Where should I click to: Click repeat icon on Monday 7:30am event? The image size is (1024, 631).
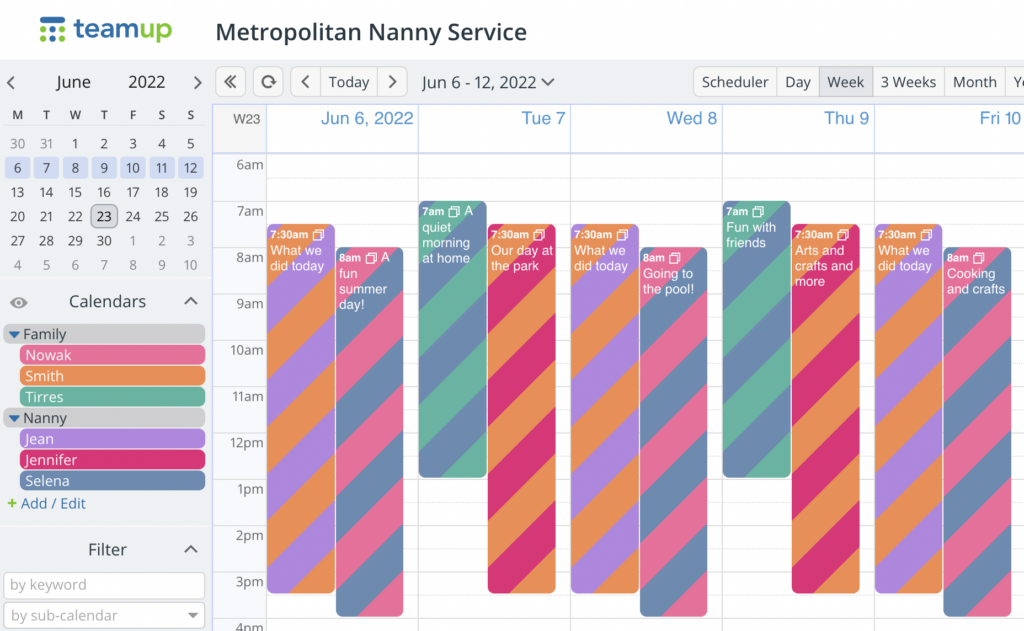pyautogui.click(x=318, y=235)
